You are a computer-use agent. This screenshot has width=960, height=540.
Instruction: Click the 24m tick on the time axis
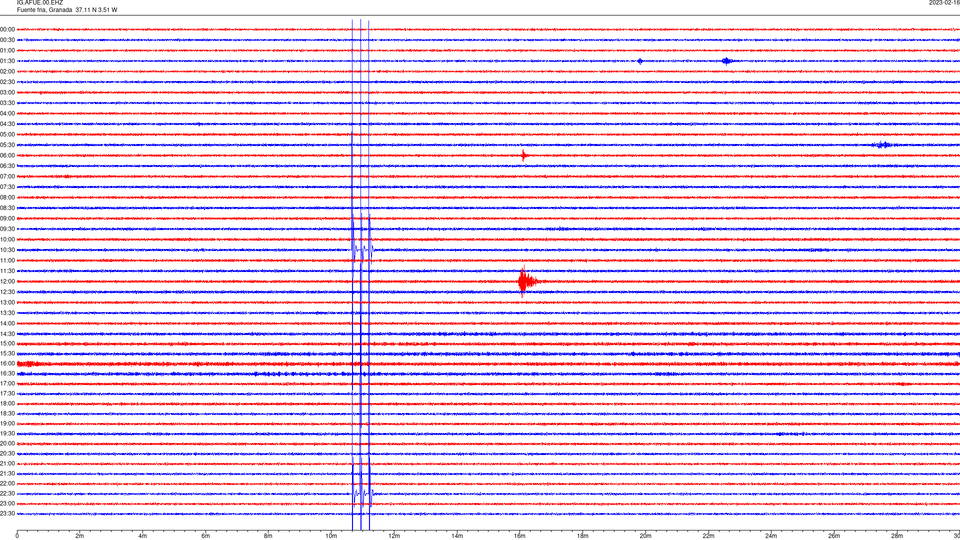coord(771,536)
